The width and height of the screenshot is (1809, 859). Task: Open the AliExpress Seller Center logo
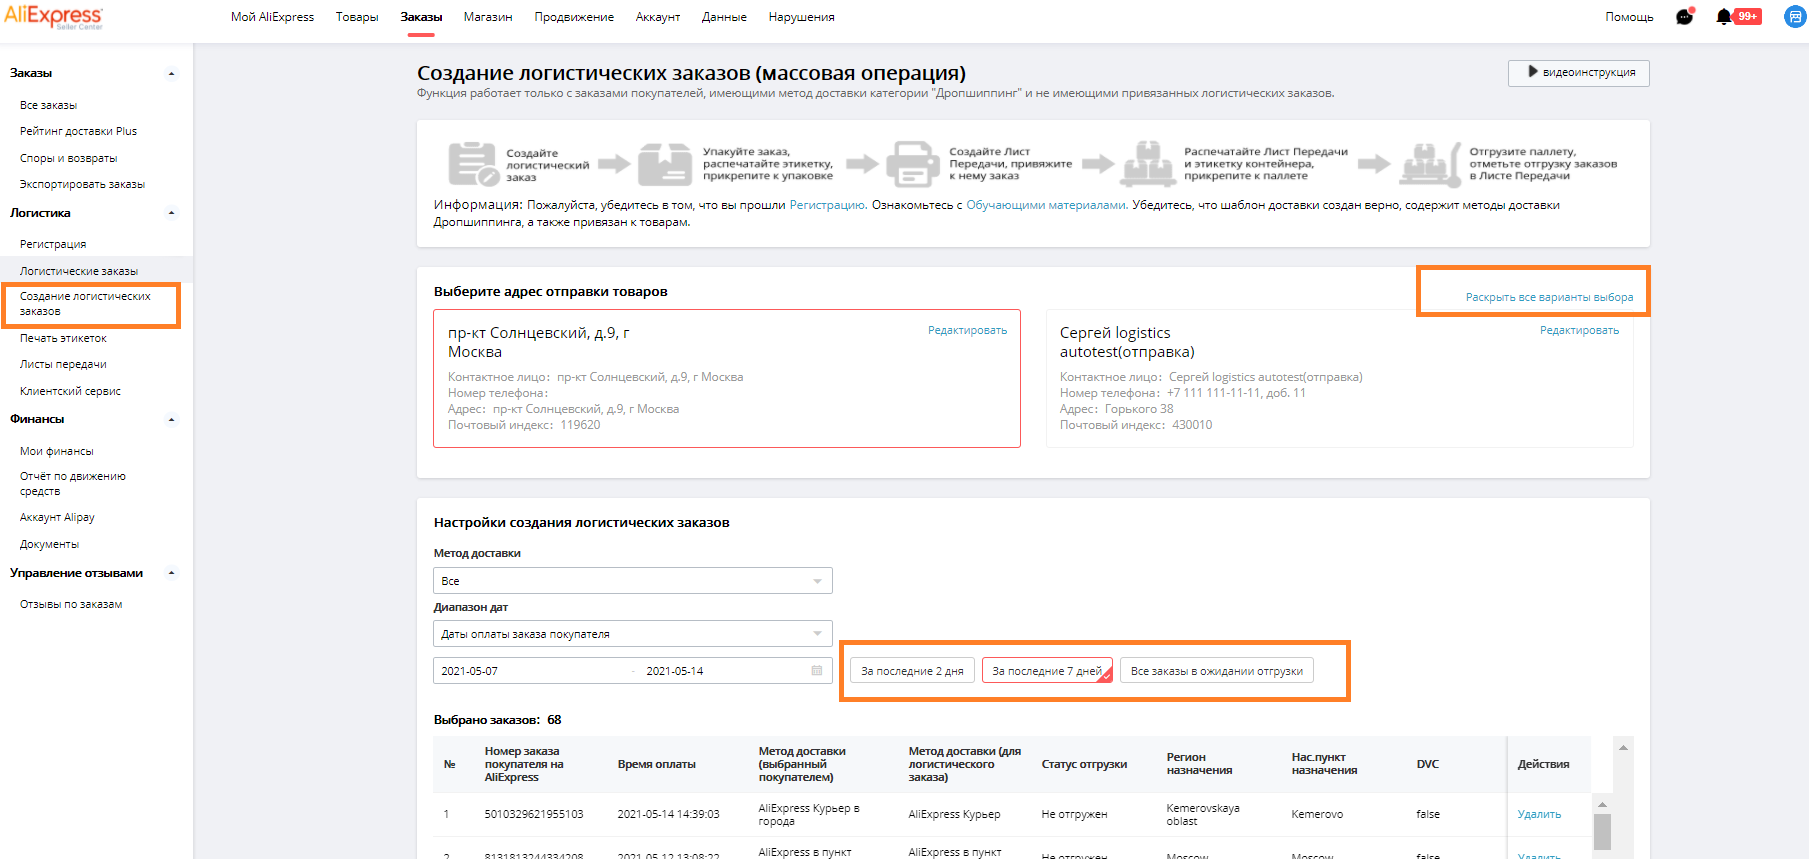[53, 17]
